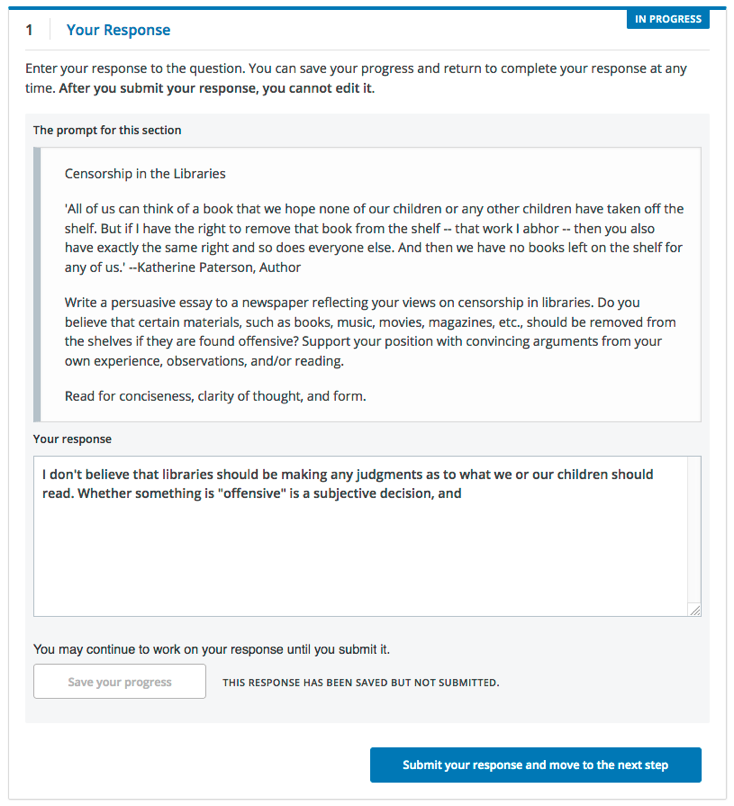The height and width of the screenshot is (806, 734).
Task: Click the "You may continue to work" note
Action: (x=211, y=649)
